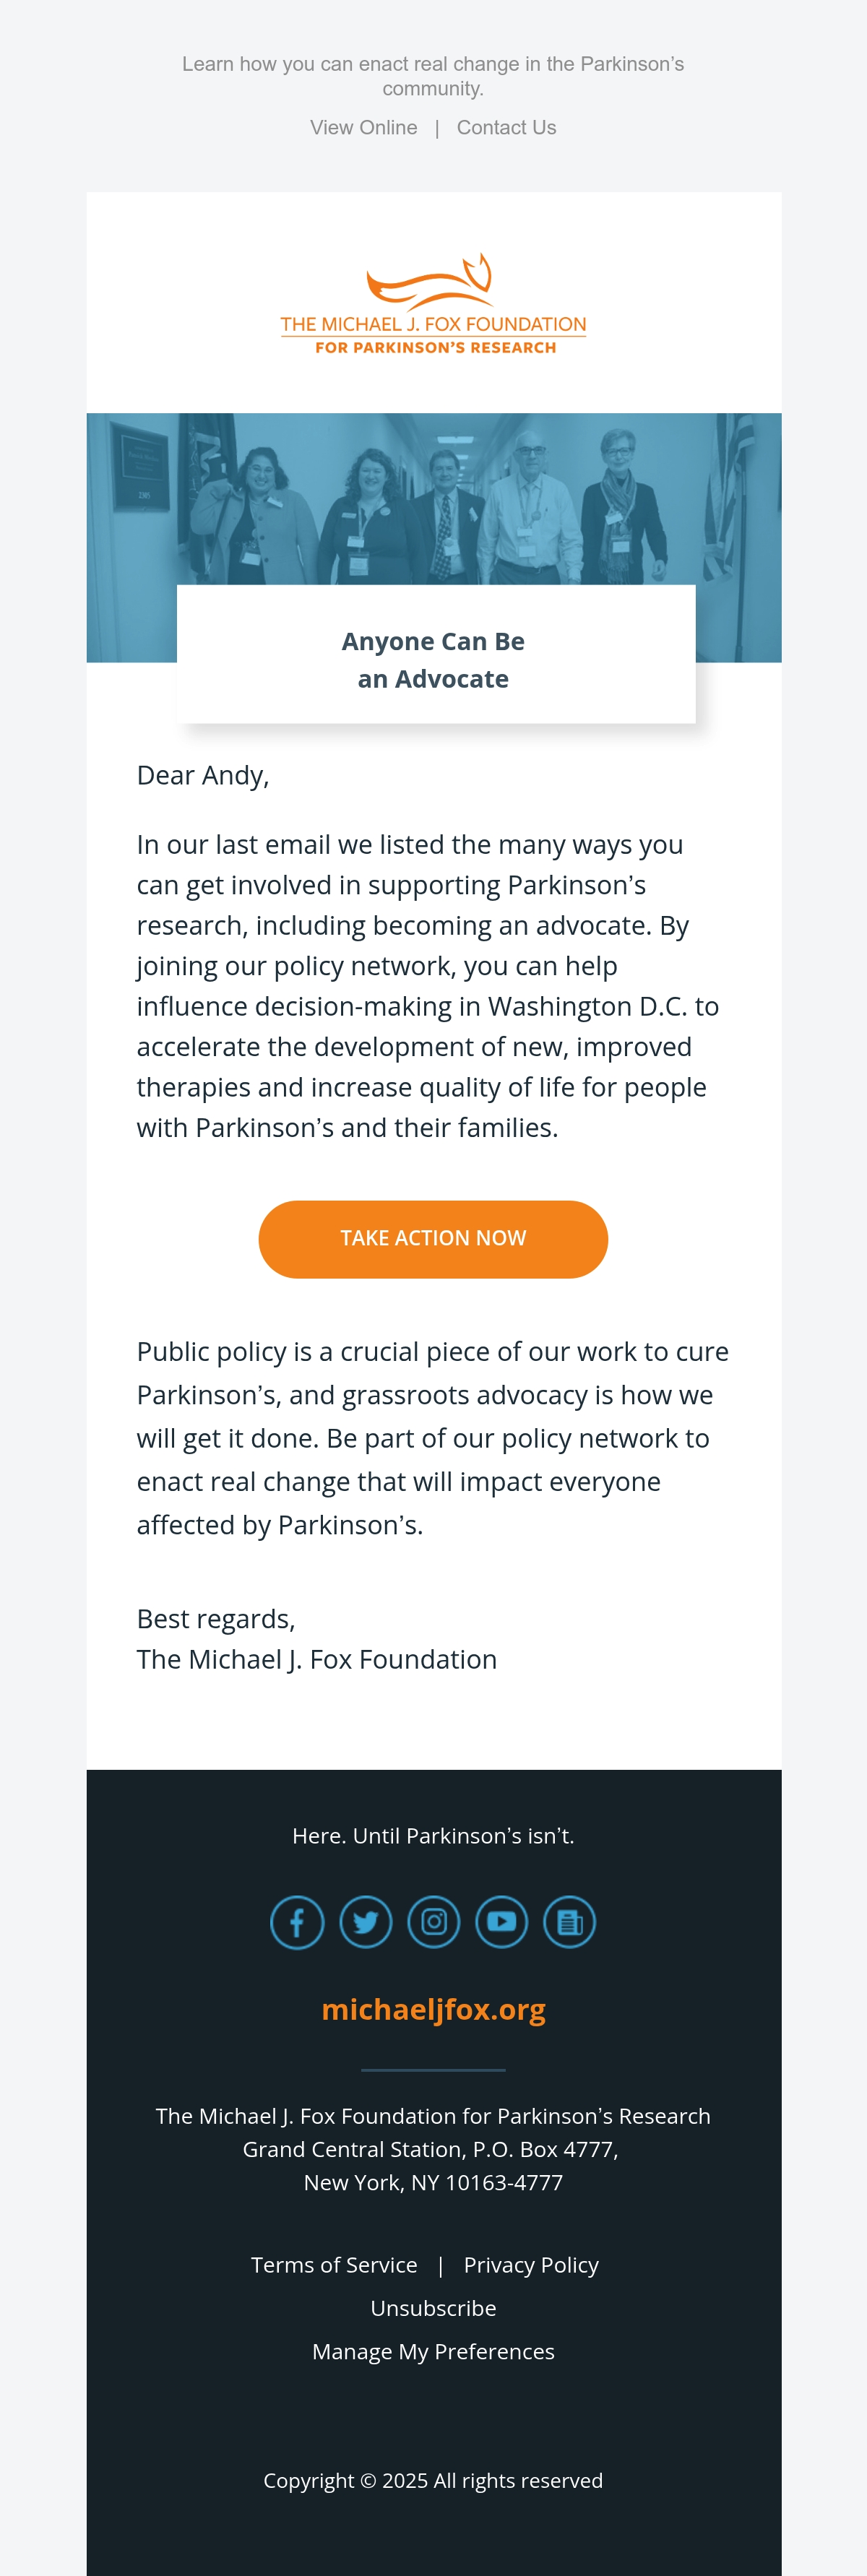Image resolution: width=867 pixels, height=2576 pixels.
Task: Open the Privacy Policy link
Action: tap(531, 2264)
